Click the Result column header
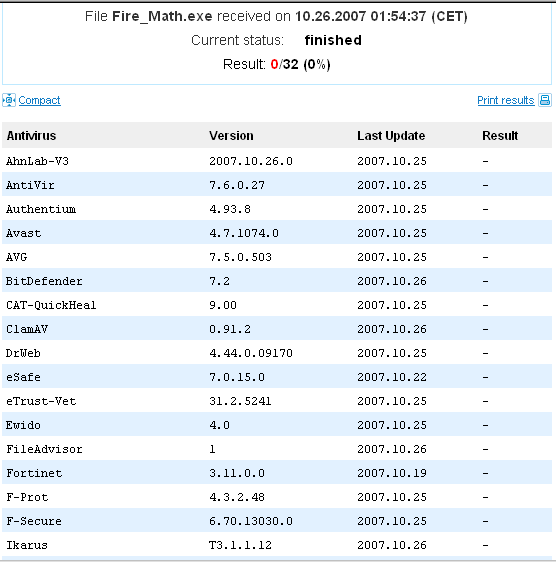The height and width of the screenshot is (562, 556). tap(500, 136)
